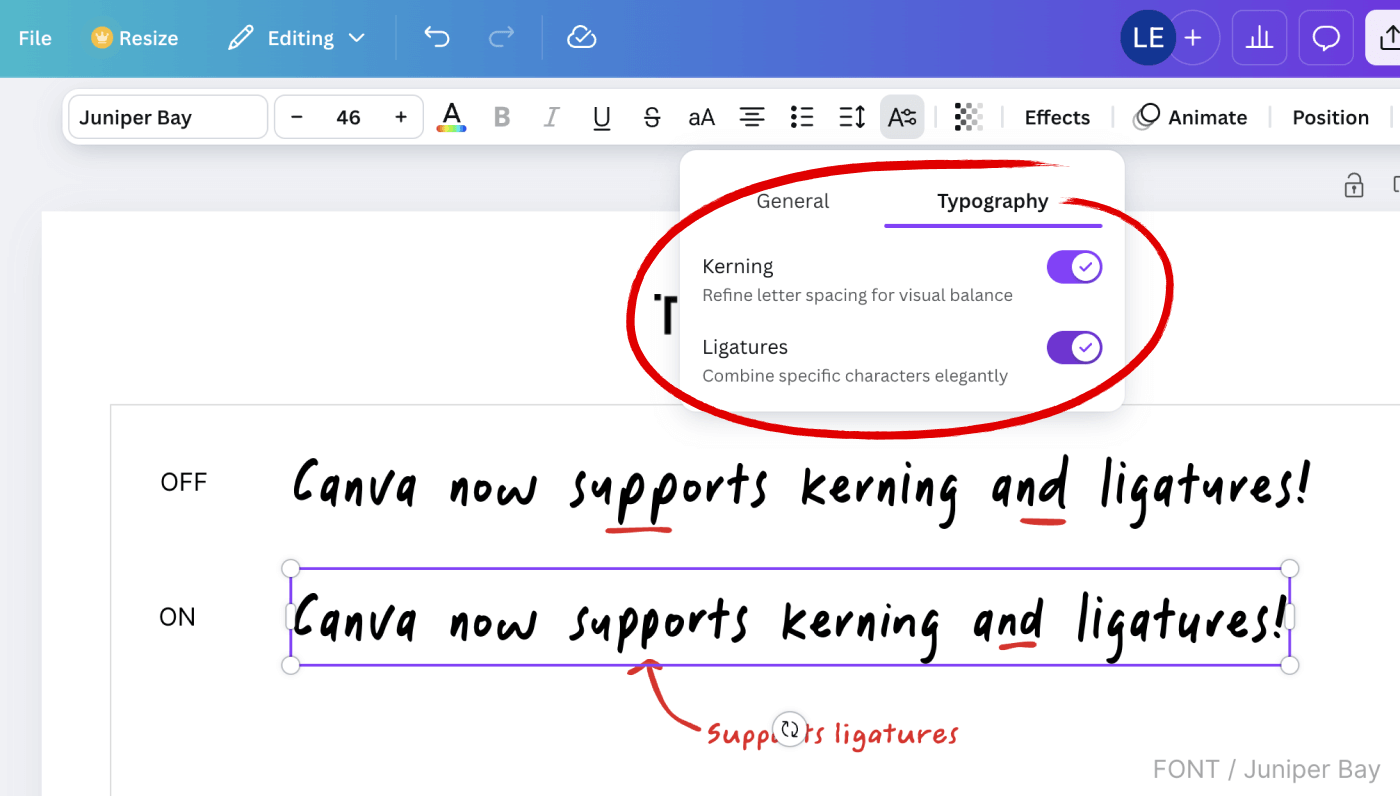
Task: Redo the last action
Action: [501, 38]
